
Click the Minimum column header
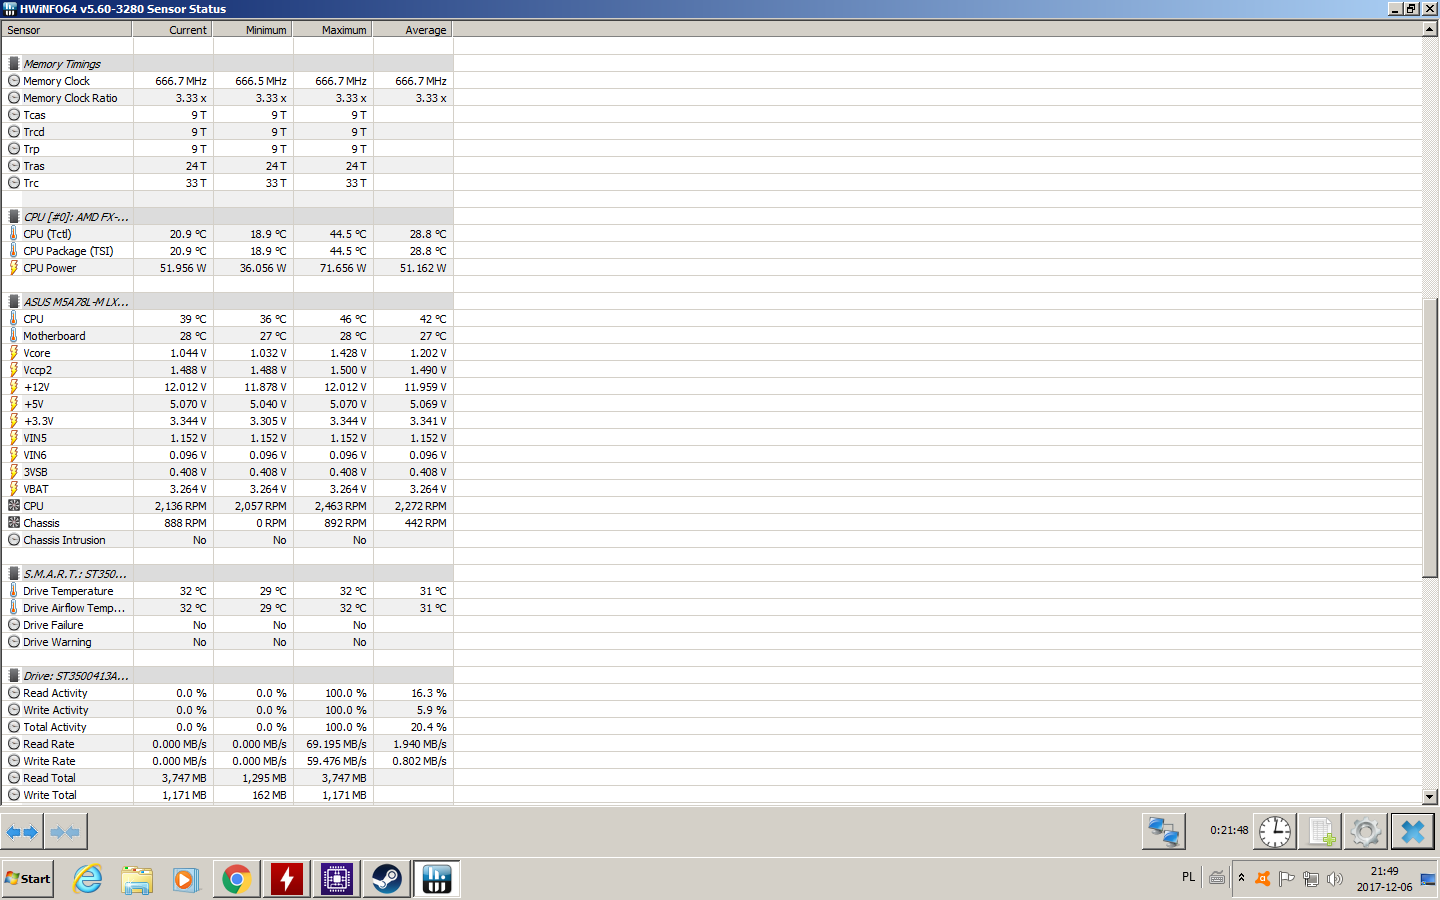click(x=253, y=30)
